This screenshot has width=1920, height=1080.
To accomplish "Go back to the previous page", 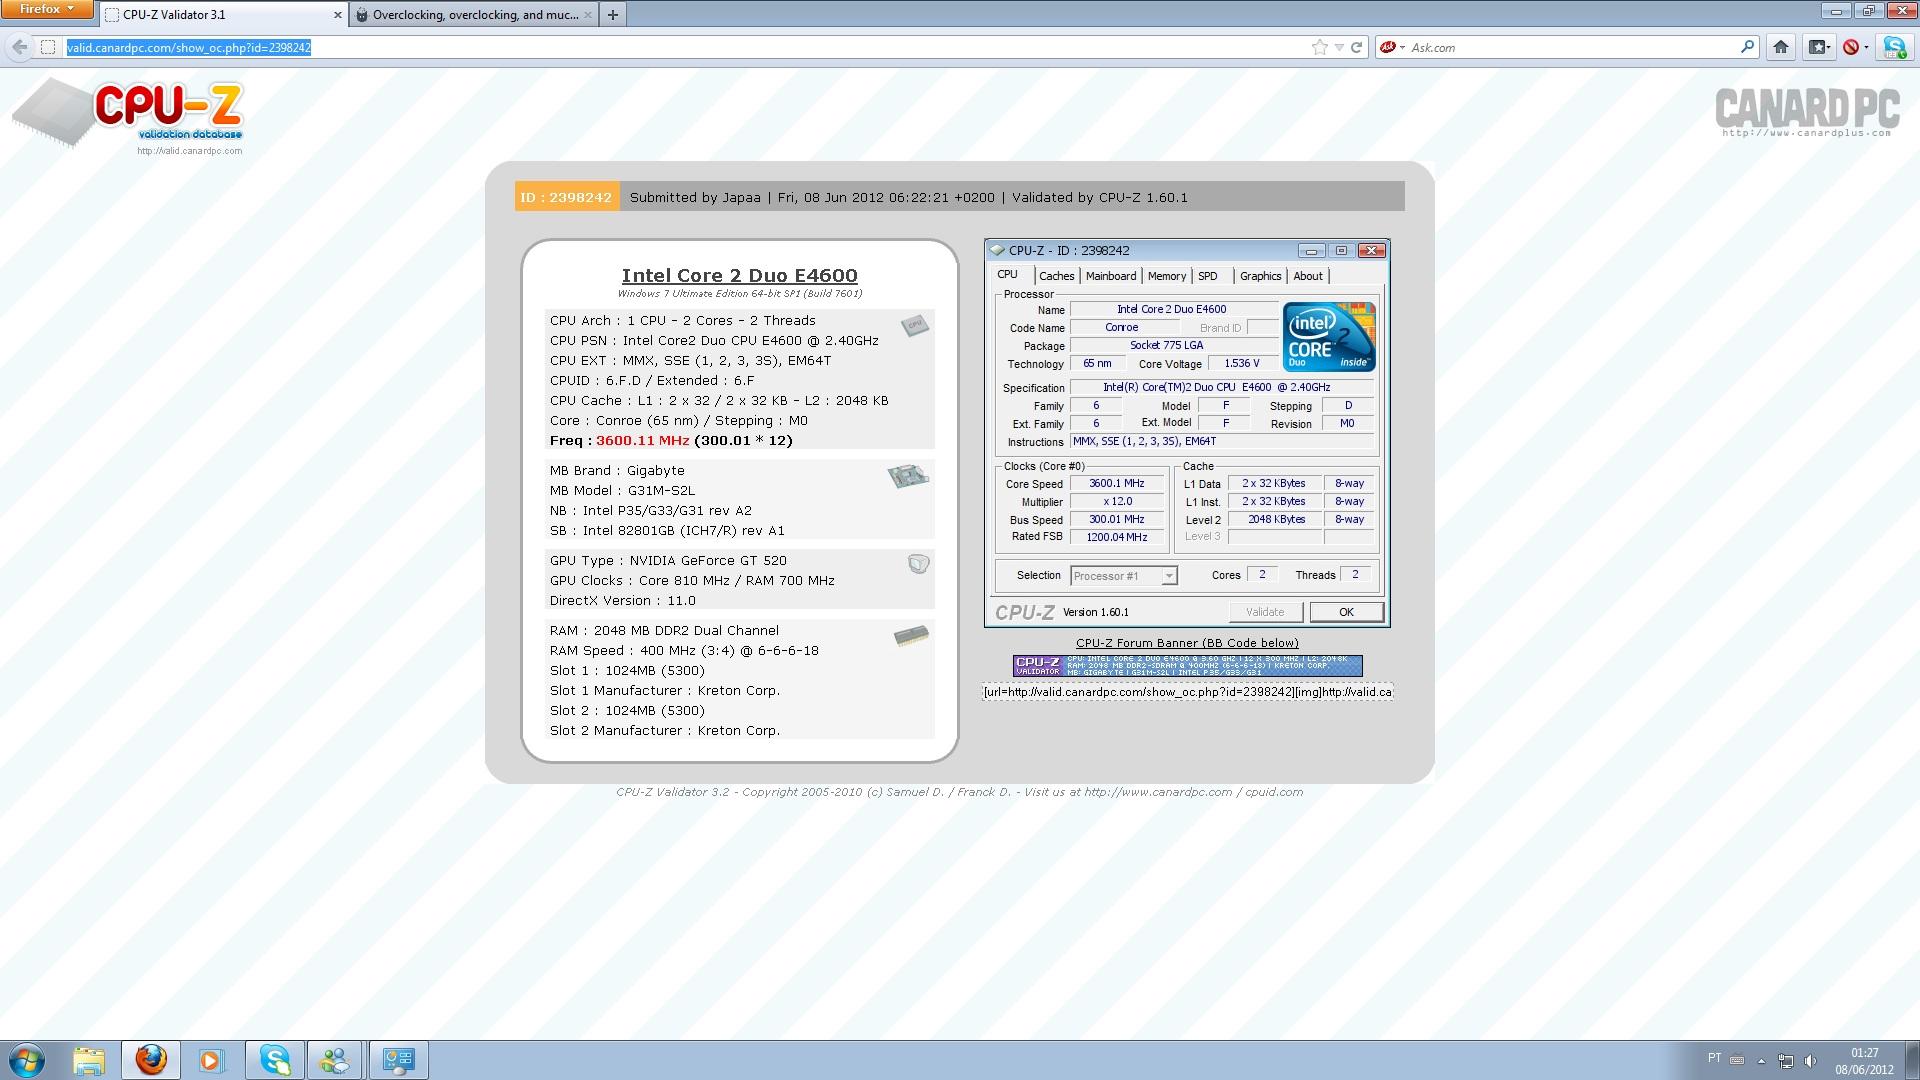I will [x=20, y=47].
